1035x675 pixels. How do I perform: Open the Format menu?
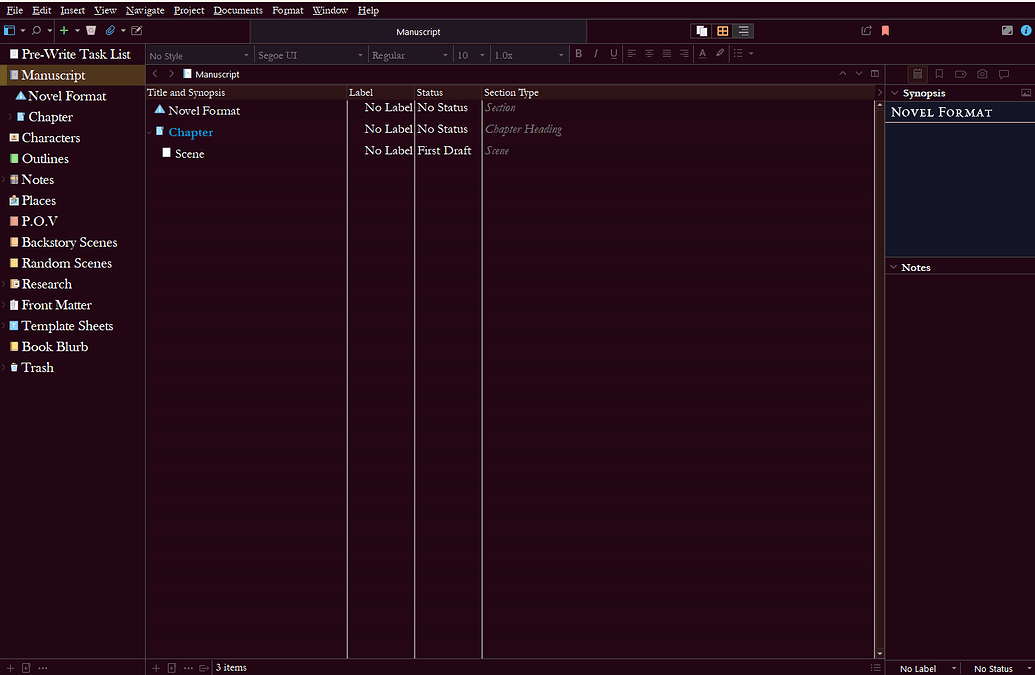pyautogui.click(x=287, y=10)
